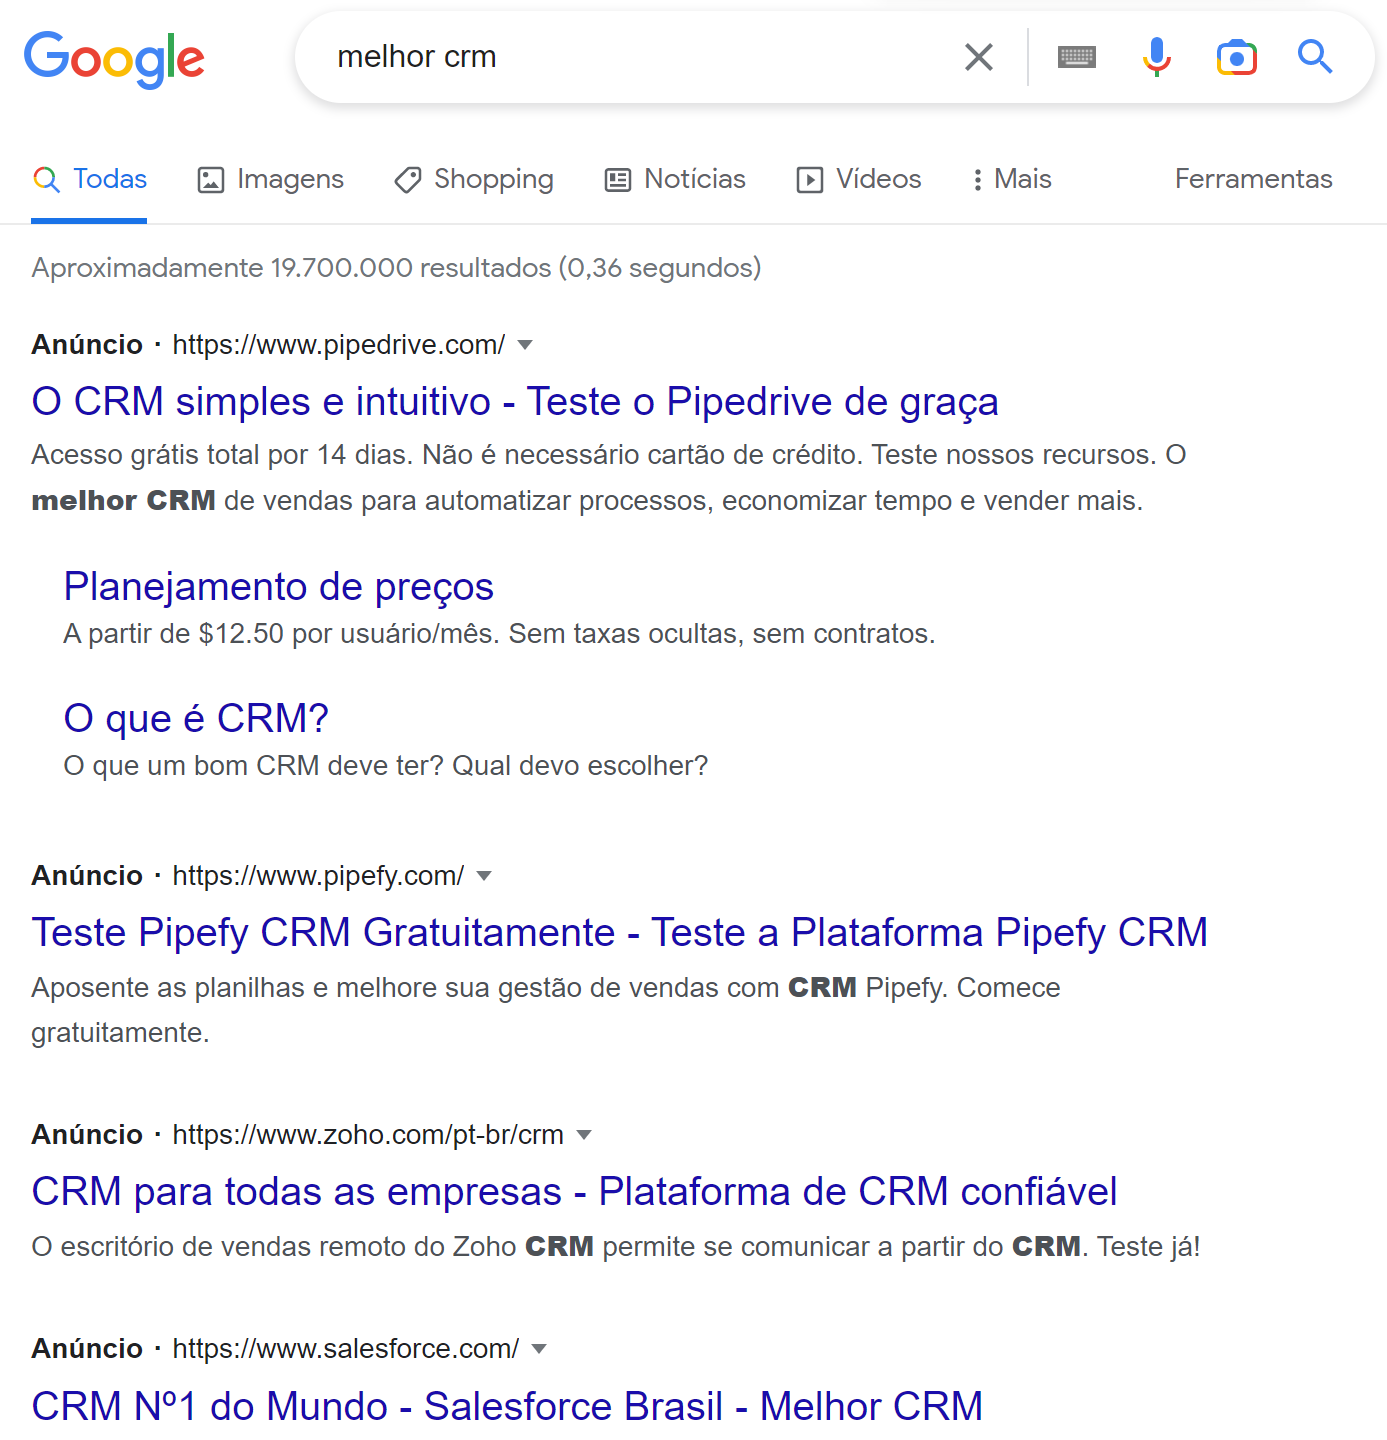This screenshot has height=1440, width=1387.
Task: Open Planejamento de preços sitelink
Action: pyautogui.click(x=279, y=587)
